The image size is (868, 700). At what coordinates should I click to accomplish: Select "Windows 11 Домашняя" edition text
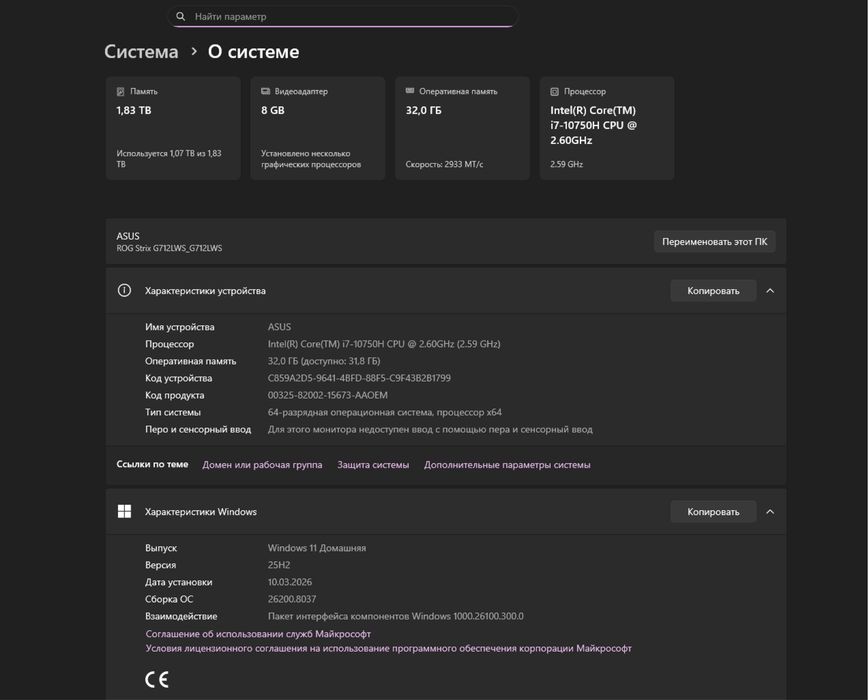click(317, 548)
